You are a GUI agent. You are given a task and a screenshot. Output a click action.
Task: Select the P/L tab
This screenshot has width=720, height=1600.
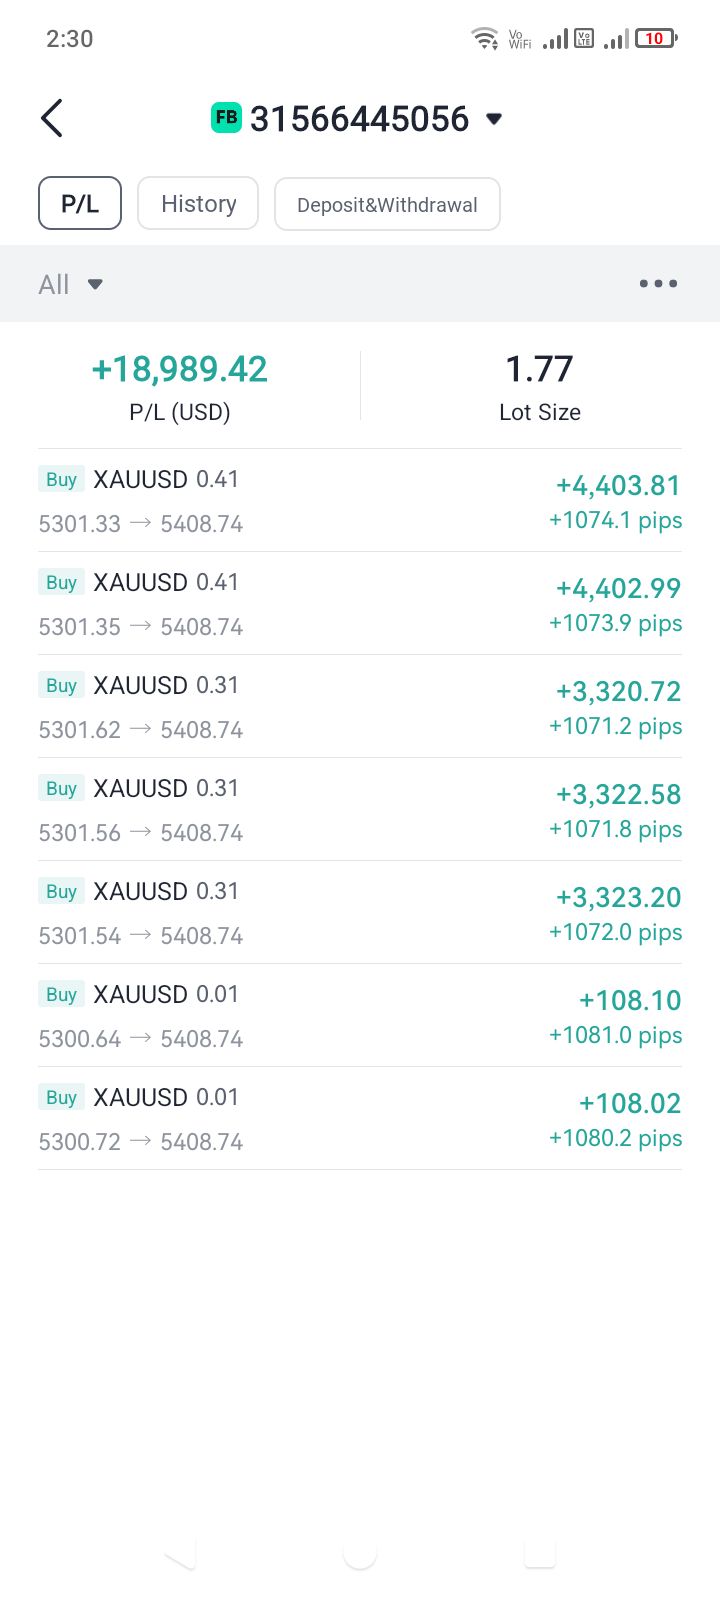coord(80,204)
